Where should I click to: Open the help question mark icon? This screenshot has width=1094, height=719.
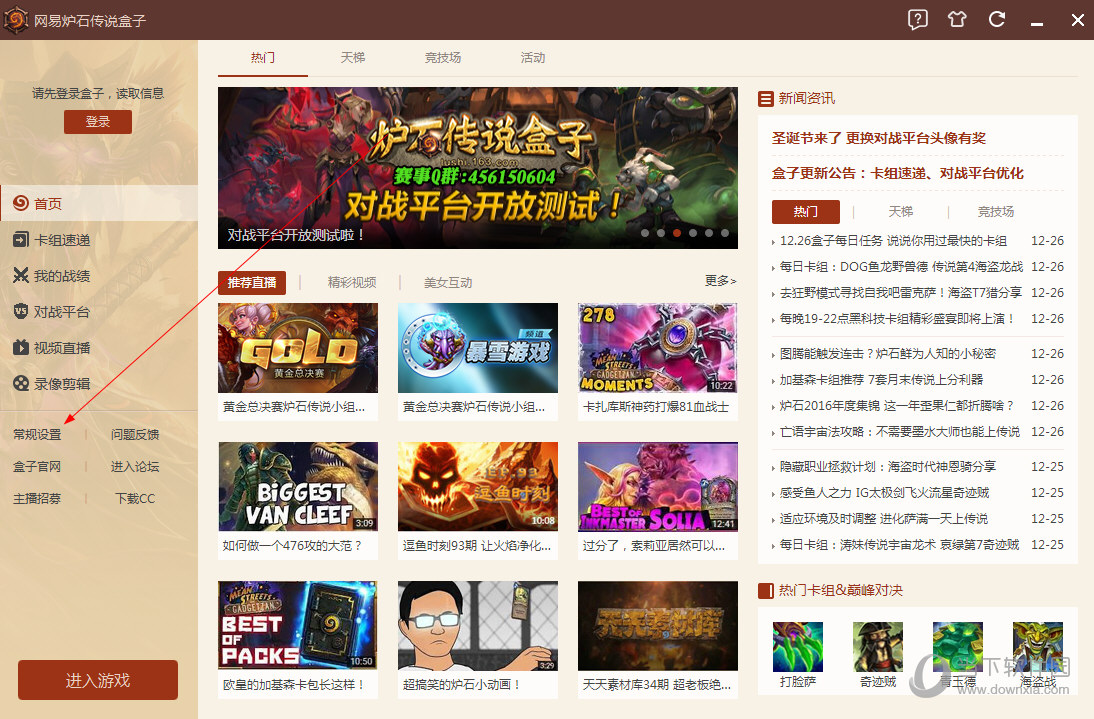917,19
